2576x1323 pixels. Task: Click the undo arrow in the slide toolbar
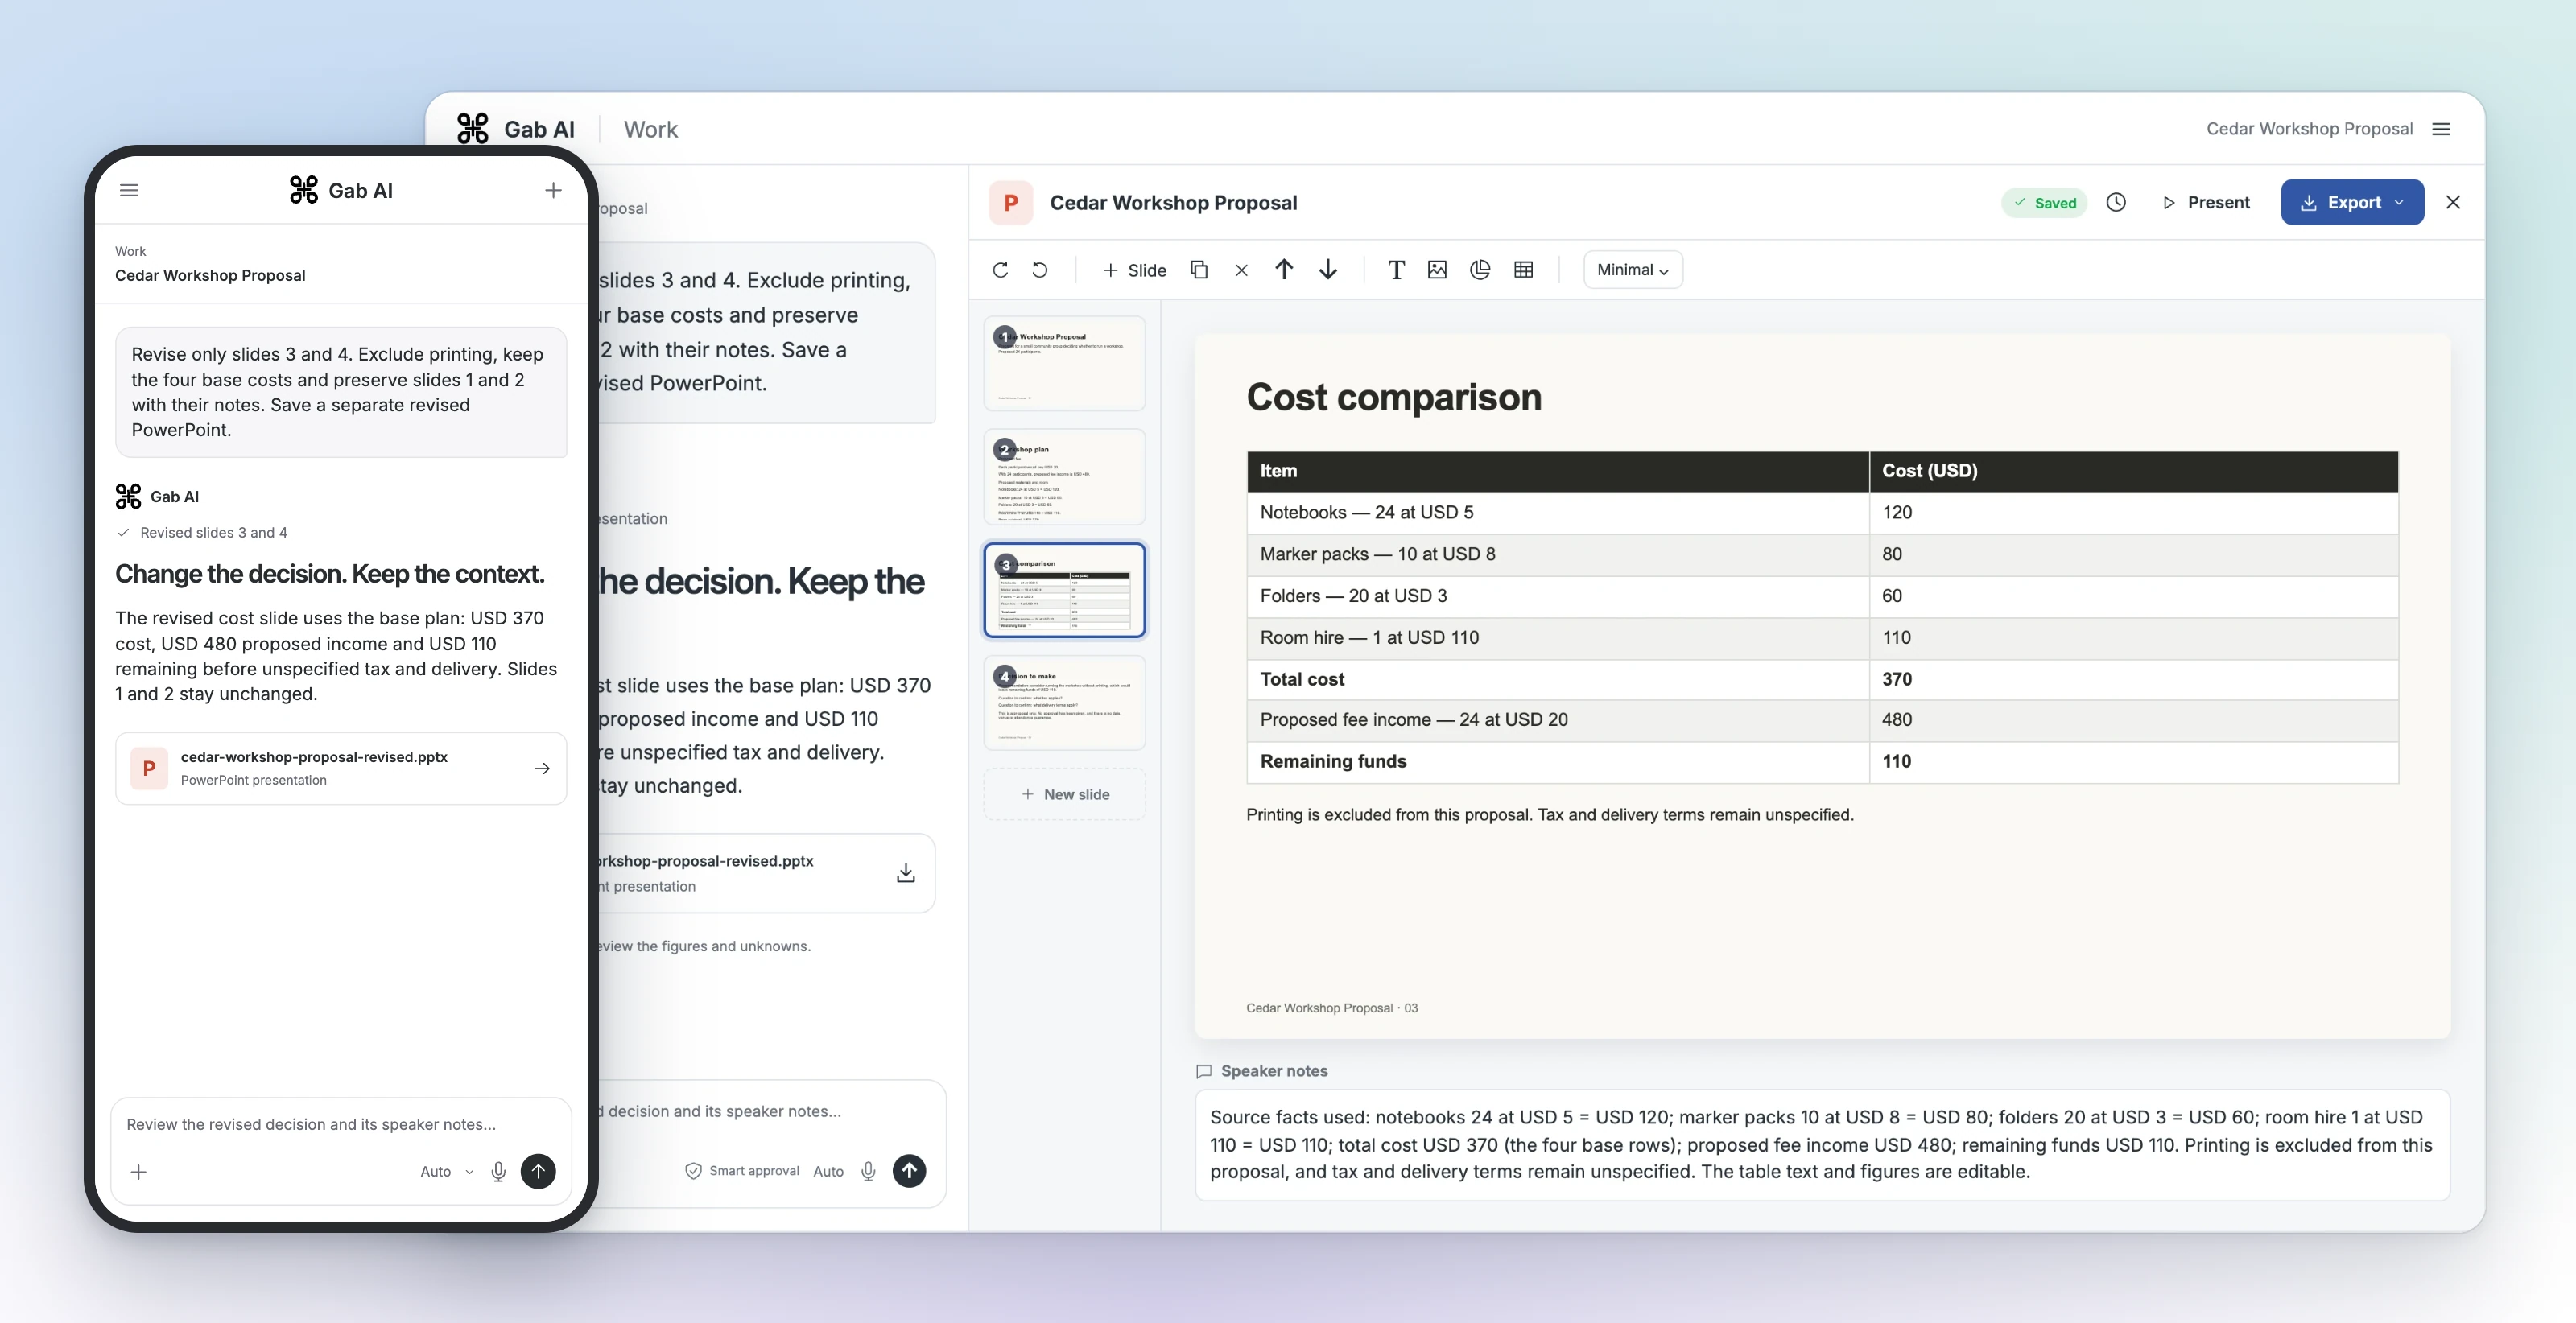pyautogui.click(x=1040, y=270)
